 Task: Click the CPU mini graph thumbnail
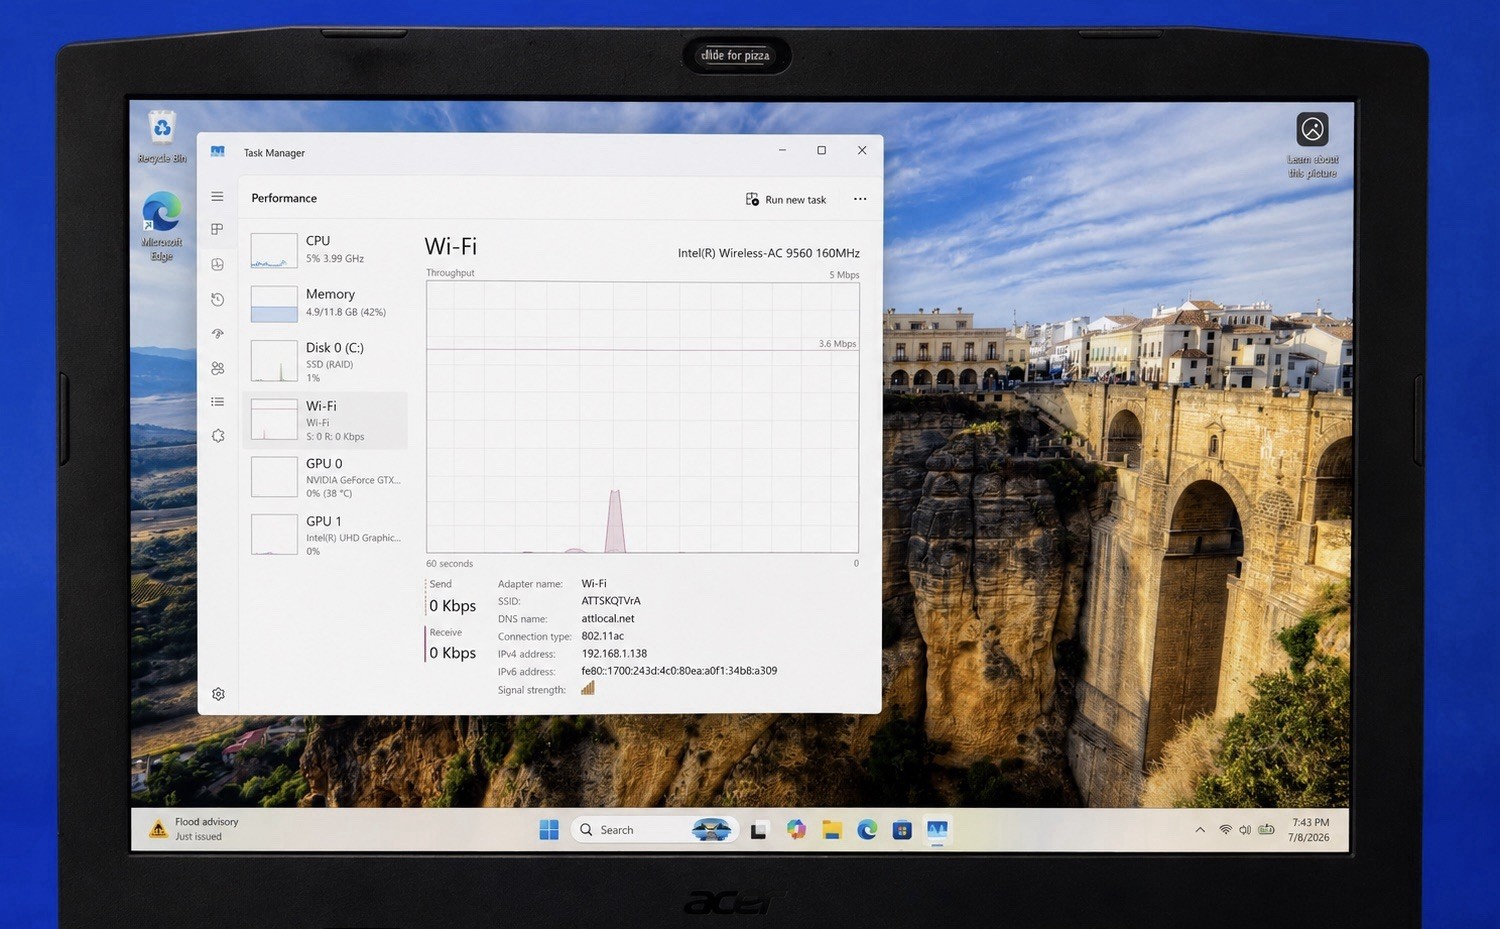click(x=274, y=250)
